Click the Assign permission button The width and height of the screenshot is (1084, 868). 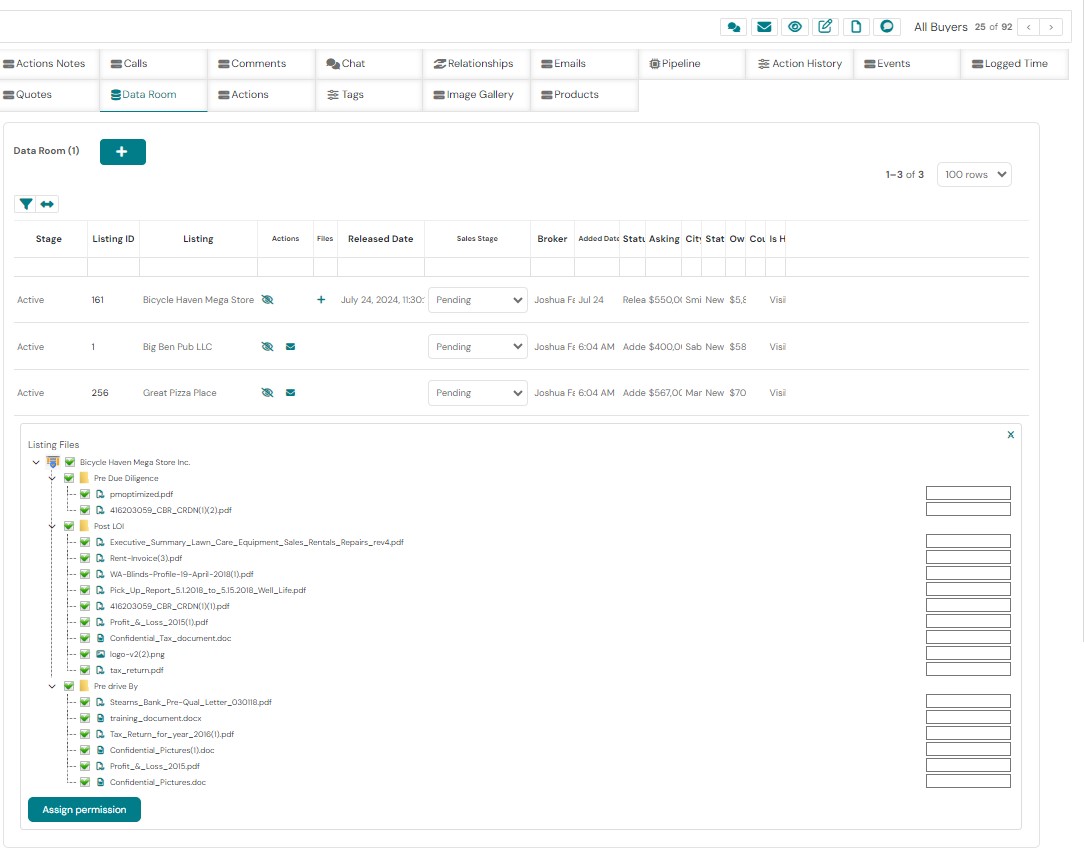coord(84,810)
